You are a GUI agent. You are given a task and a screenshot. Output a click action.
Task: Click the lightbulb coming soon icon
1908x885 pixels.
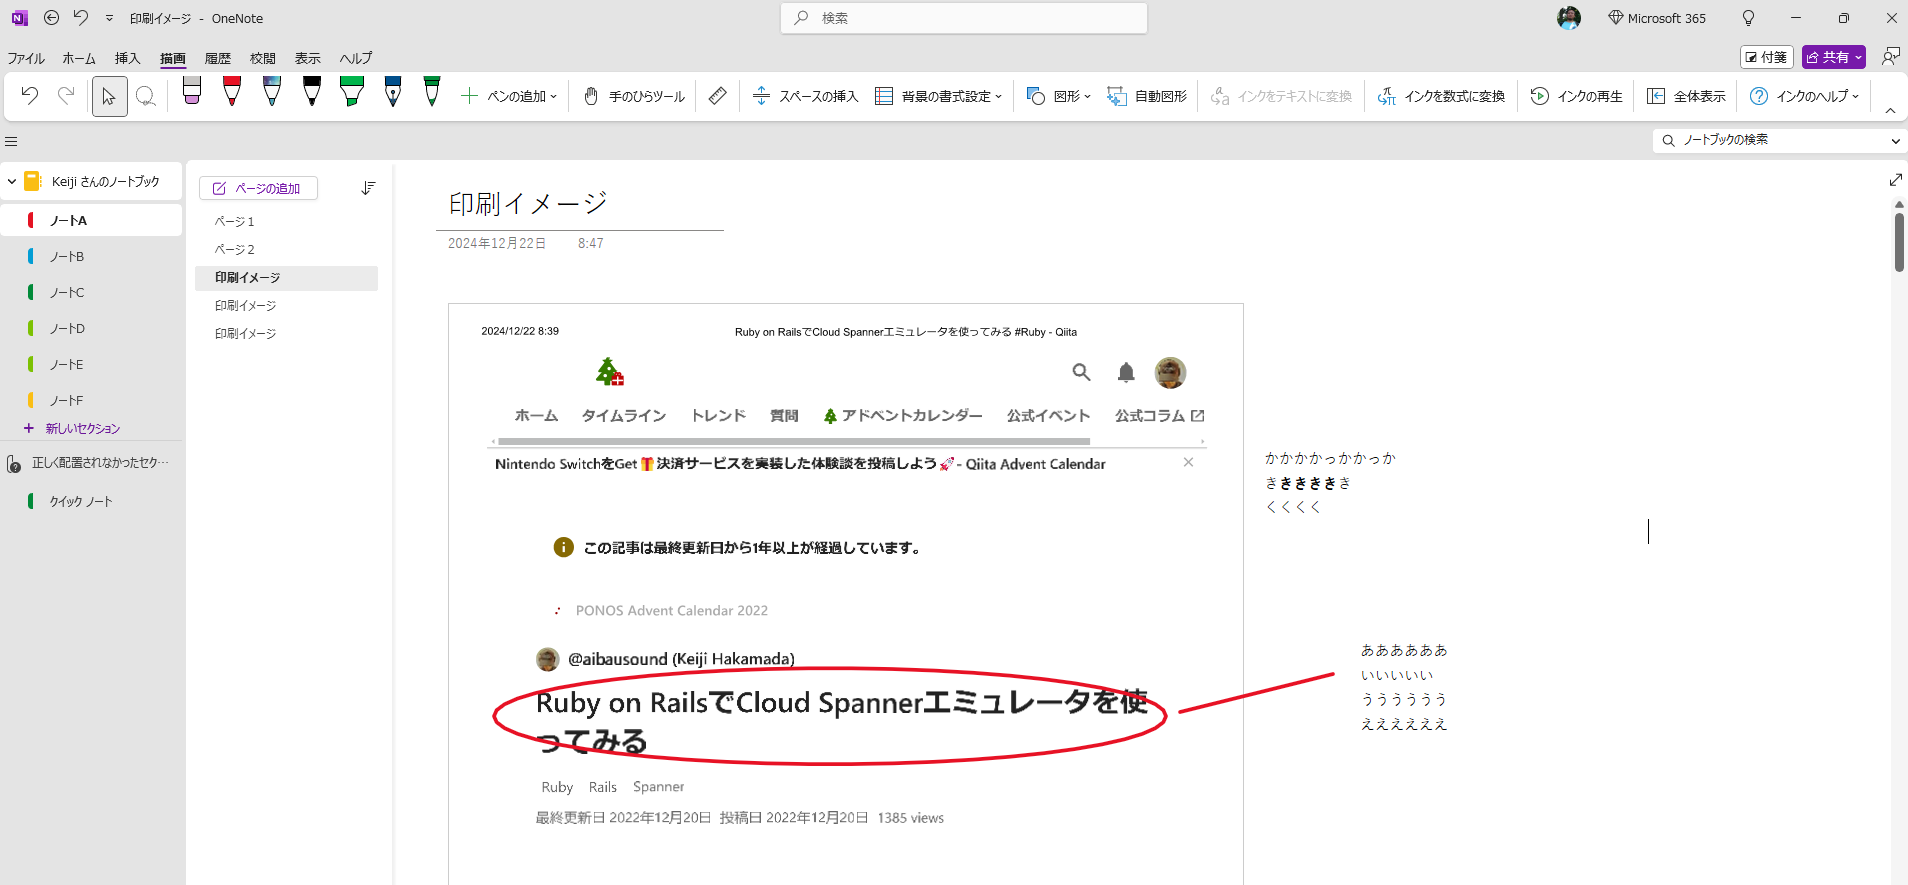[x=1748, y=18]
